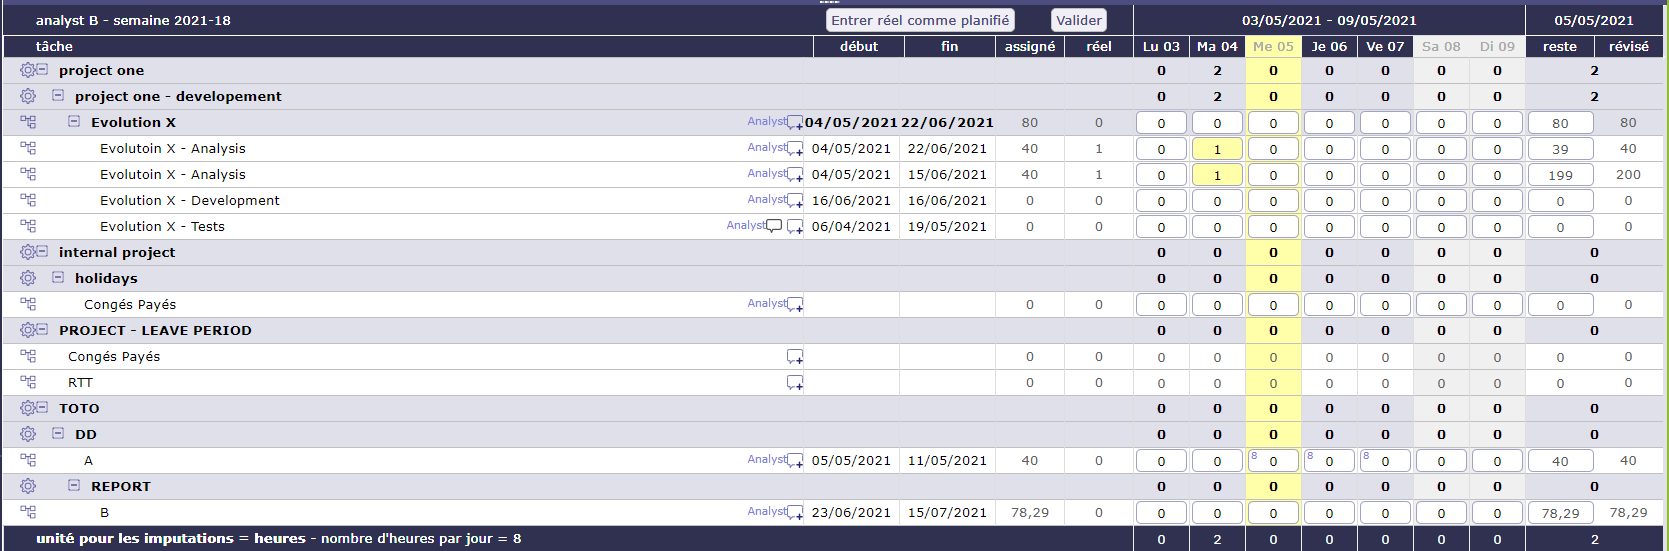Viewport: 1669px width, 551px height.
Task: Click activity icon for Evolution X - Development
Action: tap(28, 200)
